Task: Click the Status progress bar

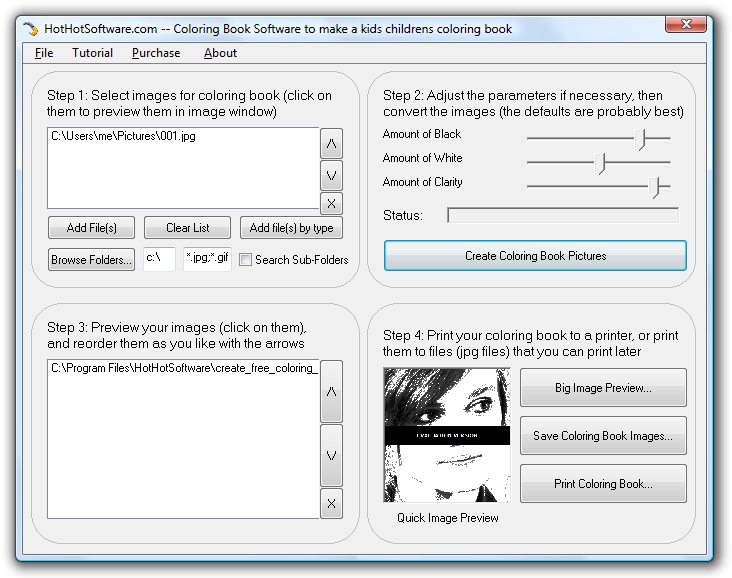Action: [563, 215]
